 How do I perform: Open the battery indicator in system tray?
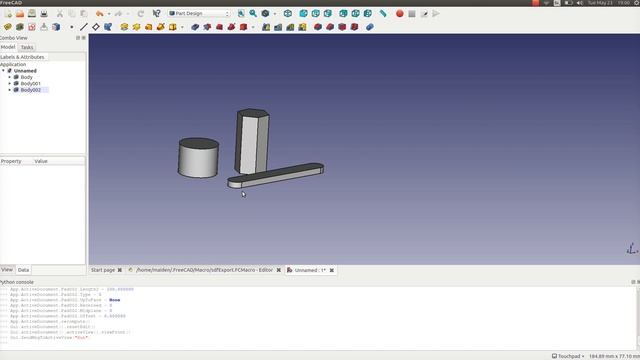(x=569, y=3)
